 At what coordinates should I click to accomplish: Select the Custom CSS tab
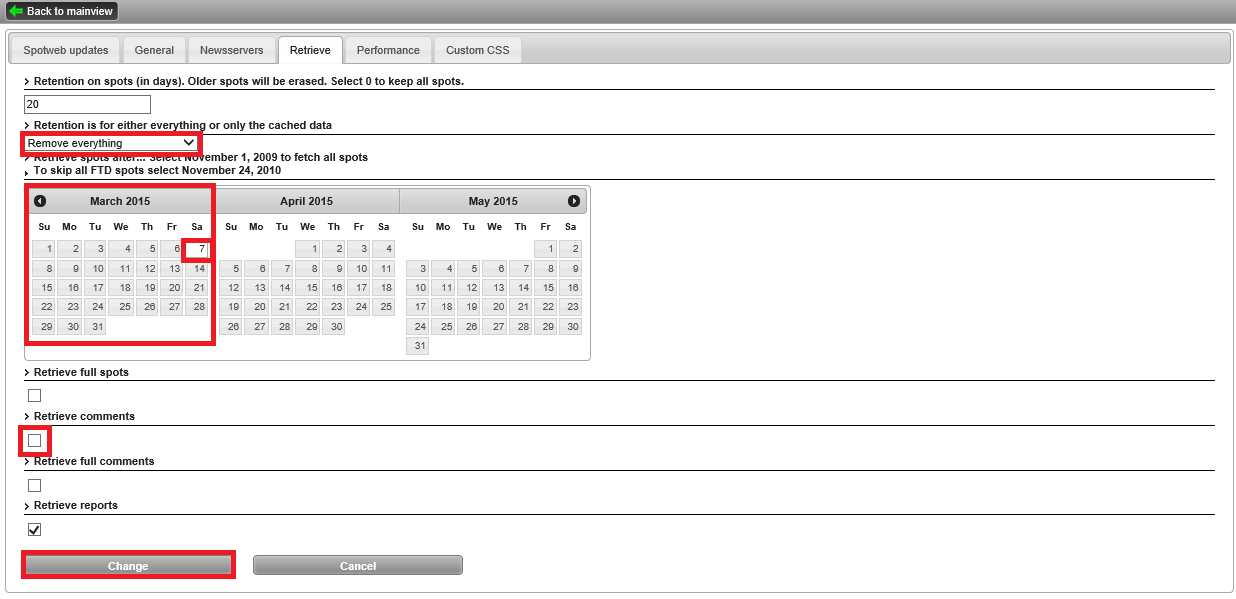[477, 50]
